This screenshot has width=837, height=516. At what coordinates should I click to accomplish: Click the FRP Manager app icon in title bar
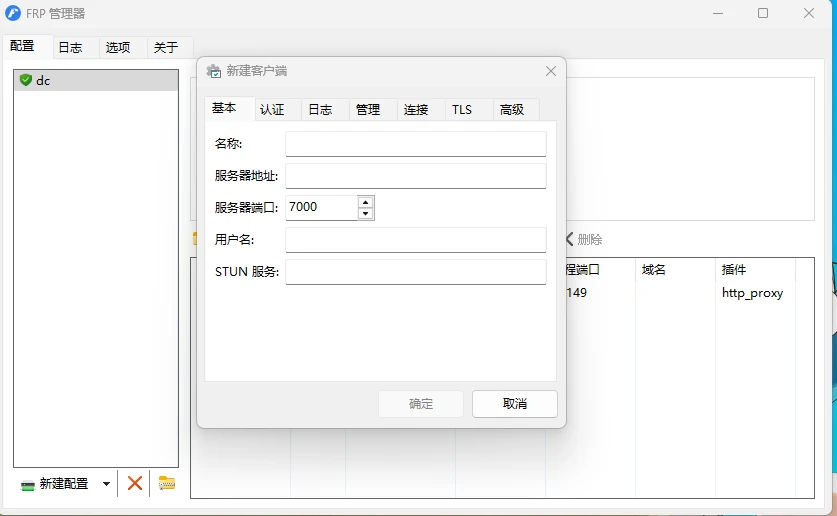point(13,13)
